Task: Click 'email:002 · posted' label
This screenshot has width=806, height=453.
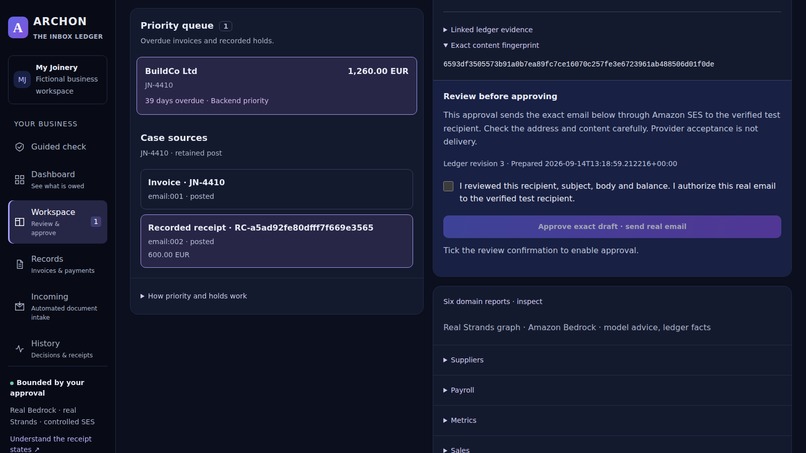Action: 181,242
